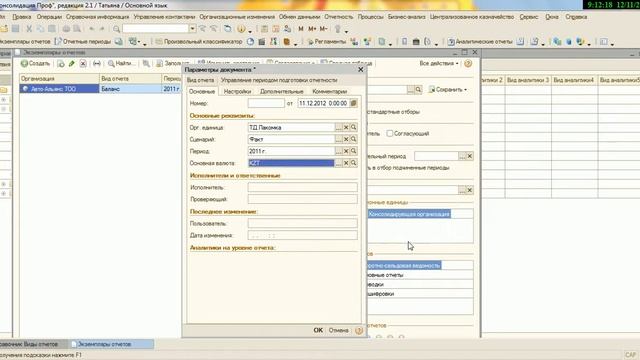This screenshot has height=360, width=640.
Task: Switch to the Настройки tab in dialog
Action: point(237,91)
